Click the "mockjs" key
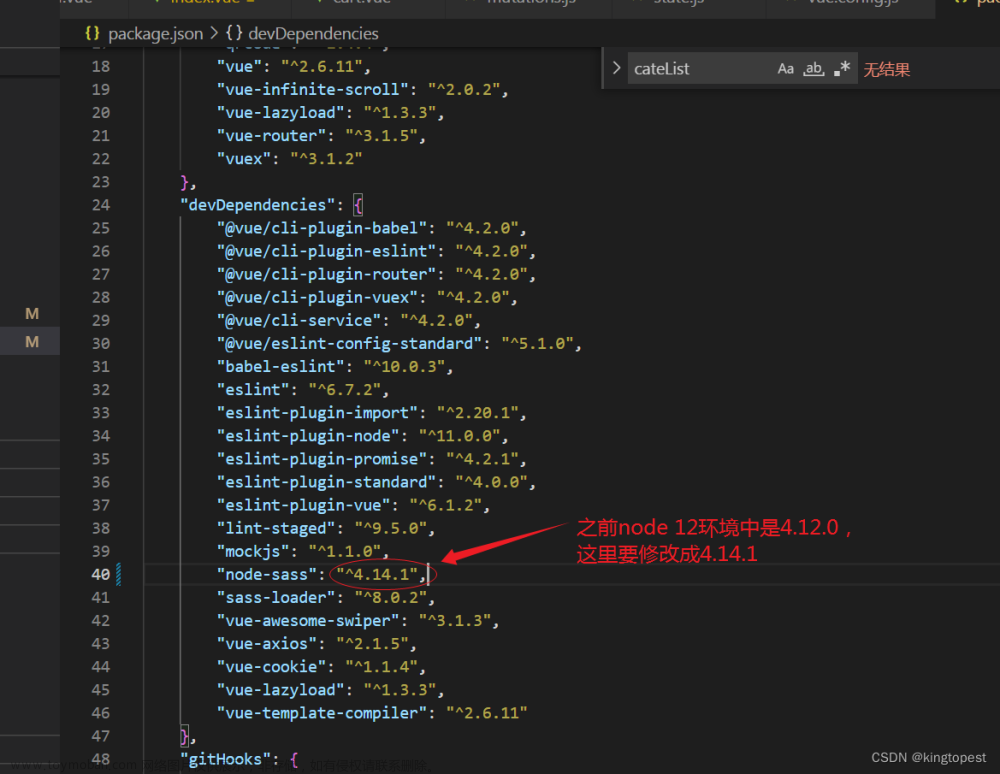This screenshot has width=1000, height=774. [253, 551]
